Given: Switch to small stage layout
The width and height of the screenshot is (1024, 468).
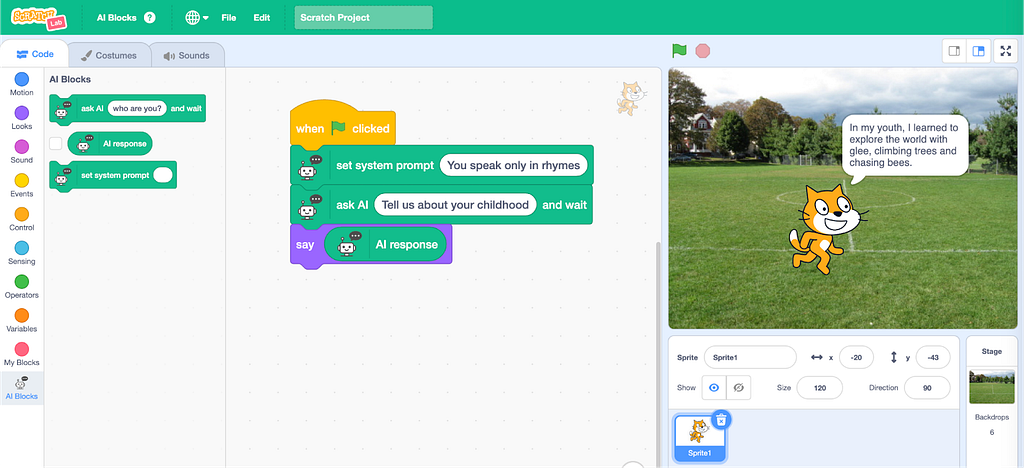Looking at the screenshot, I should (x=954, y=51).
